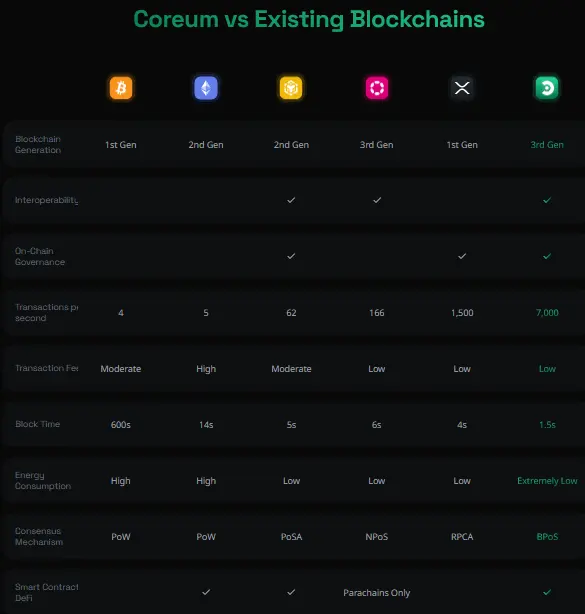This screenshot has height=614, width=585.
Task: Click the Ethereum logo icon
Action: point(206,88)
